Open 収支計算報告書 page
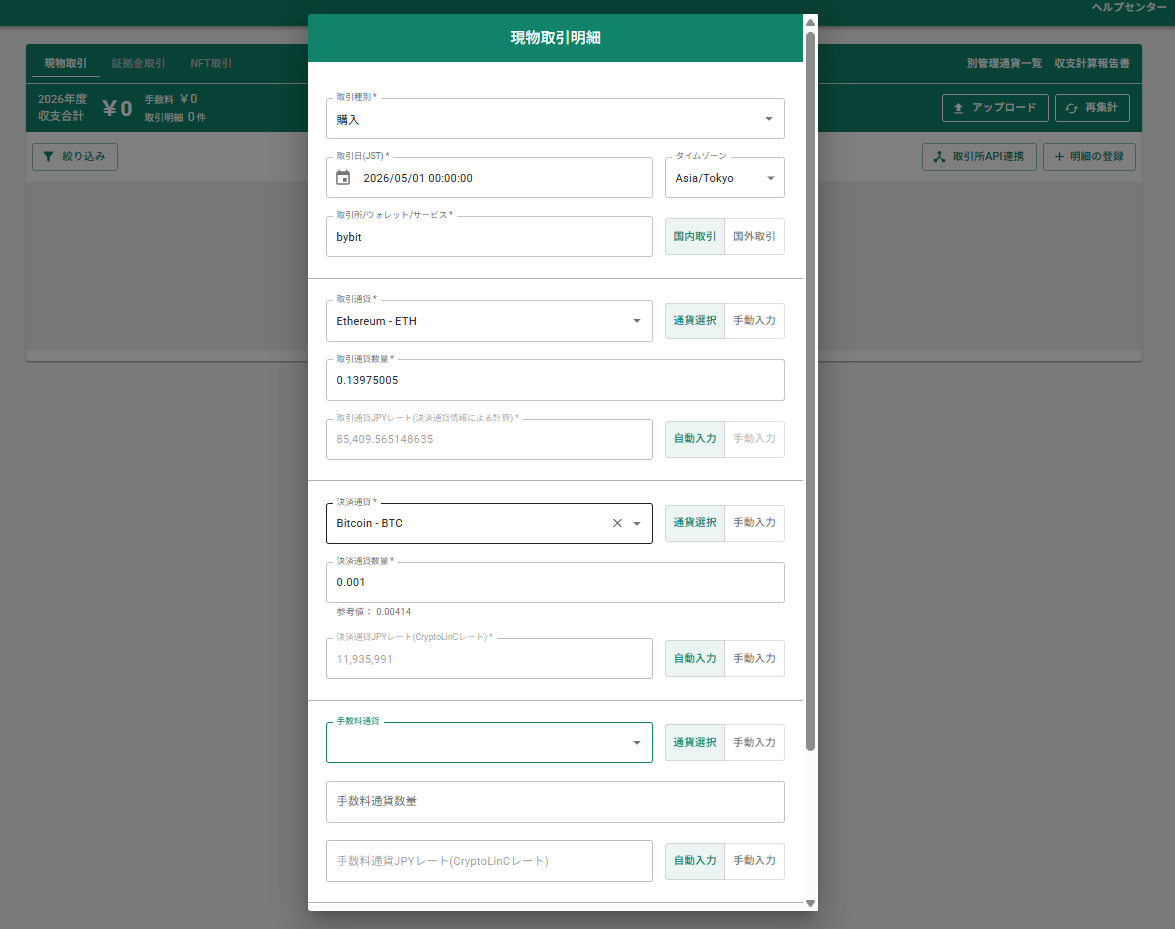Viewport: 1175px width, 929px height. (x=1092, y=64)
